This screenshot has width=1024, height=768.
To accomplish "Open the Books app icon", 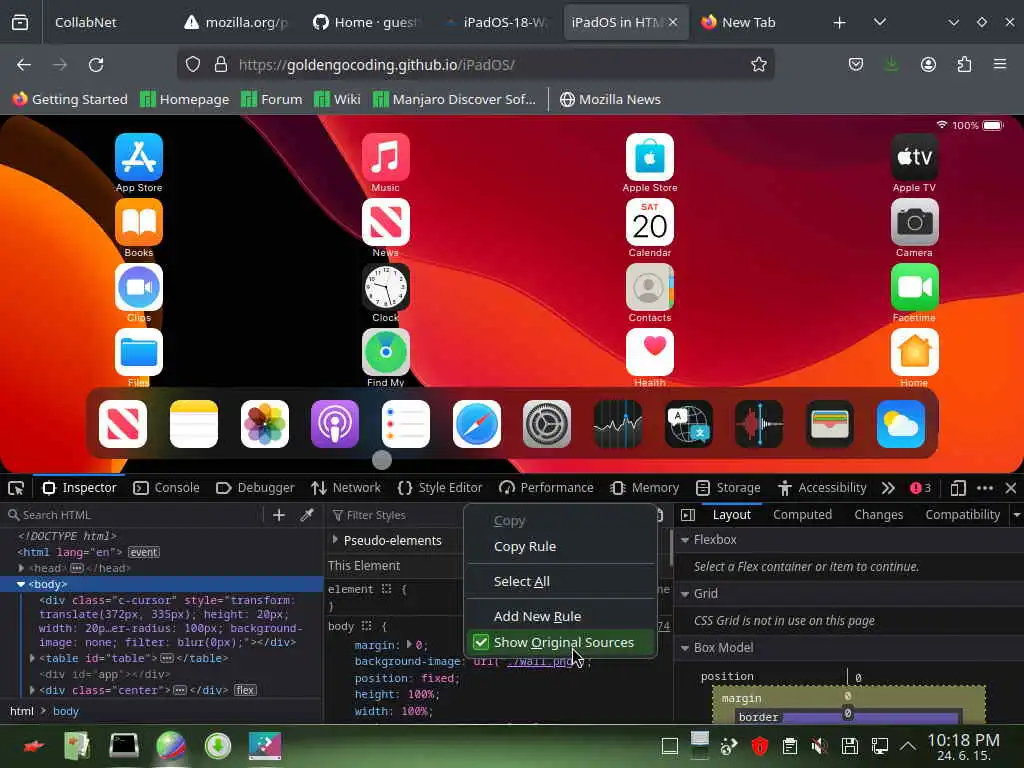I will coord(138,222).
